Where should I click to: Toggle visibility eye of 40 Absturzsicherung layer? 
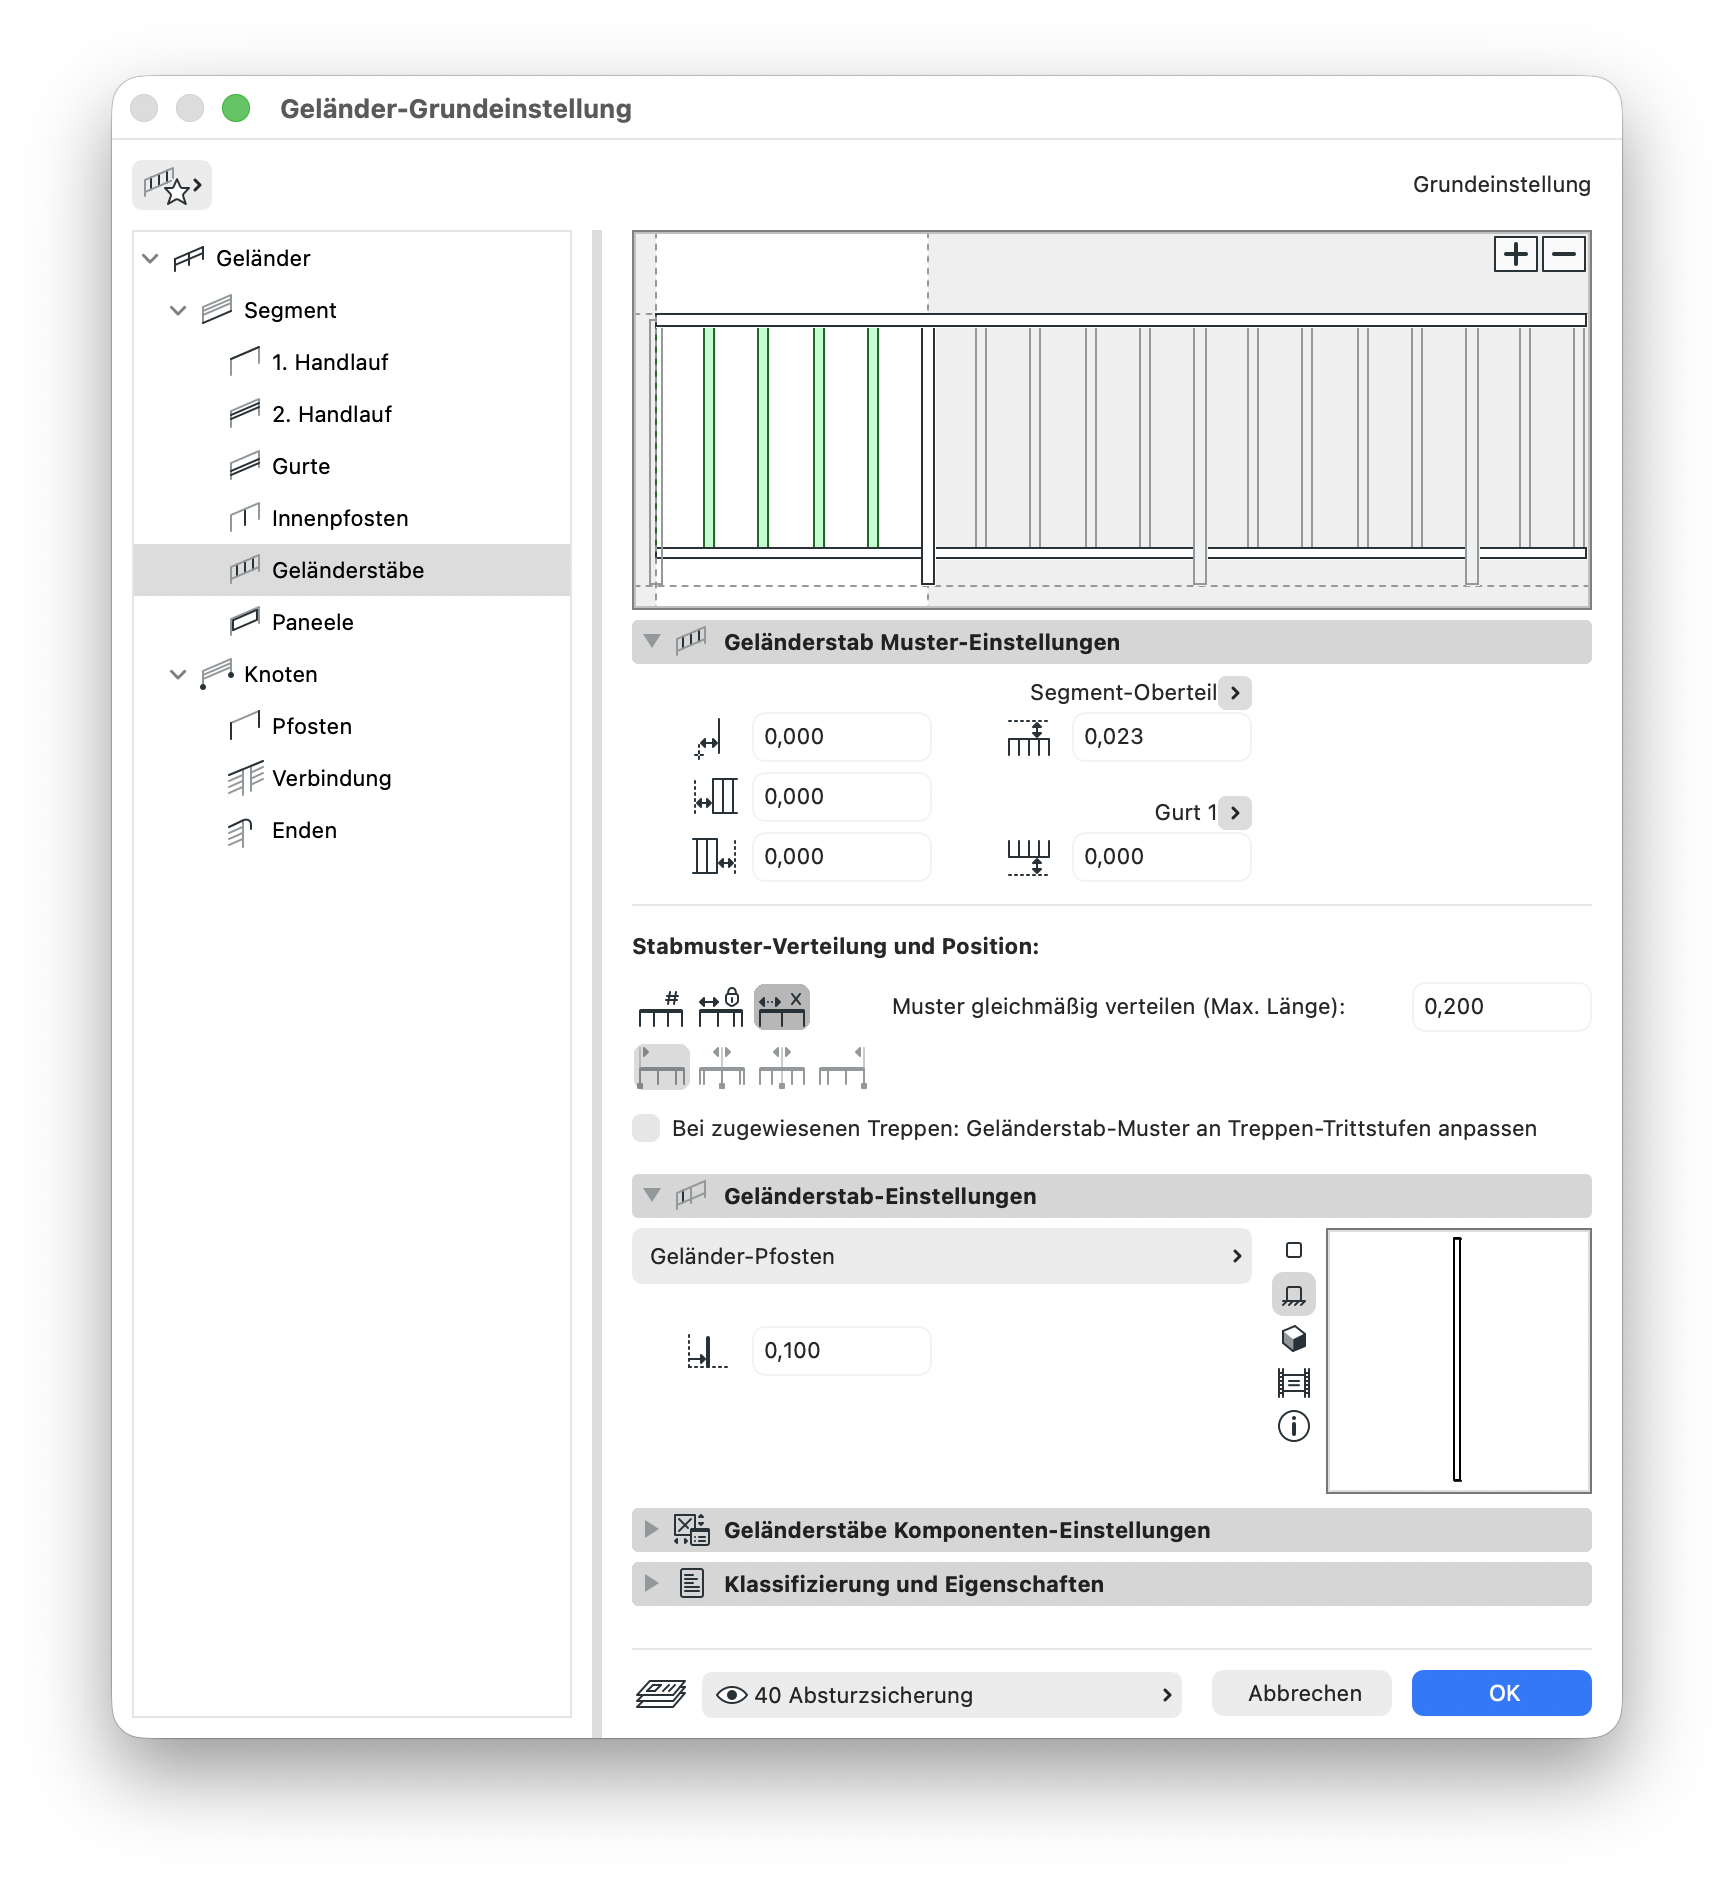[732, 1695]
